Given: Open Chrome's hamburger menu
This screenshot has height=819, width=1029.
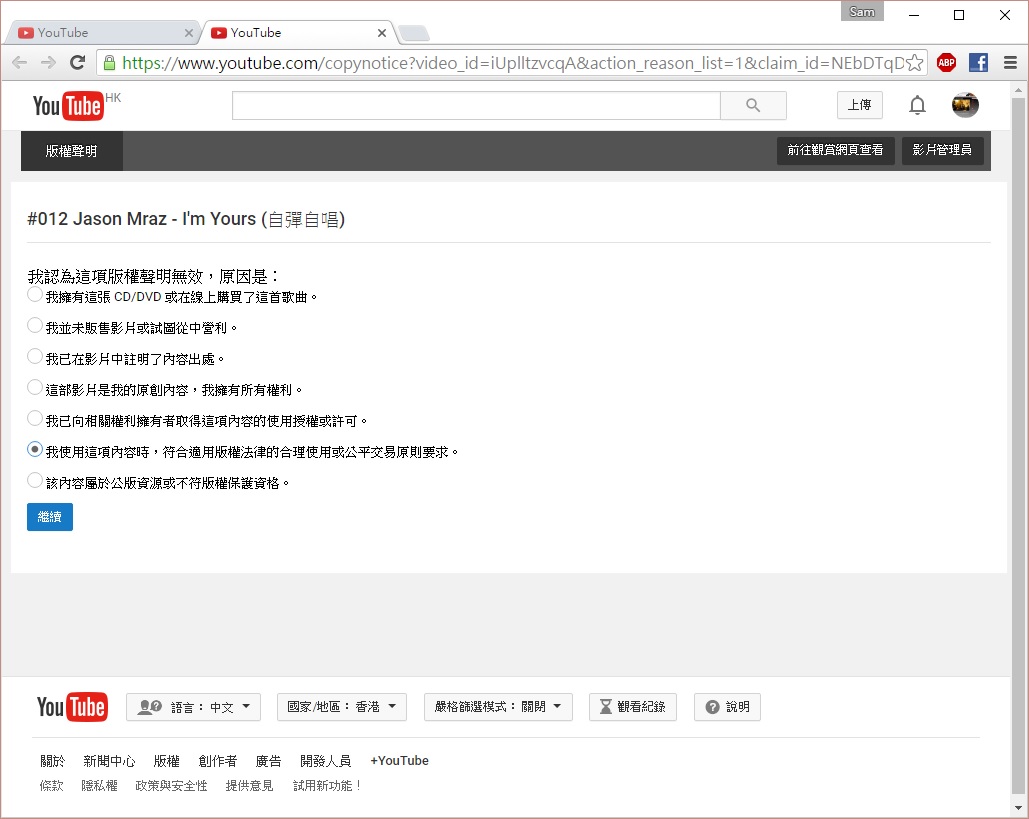Looking at the screenshot, I should coord(1011,63).
